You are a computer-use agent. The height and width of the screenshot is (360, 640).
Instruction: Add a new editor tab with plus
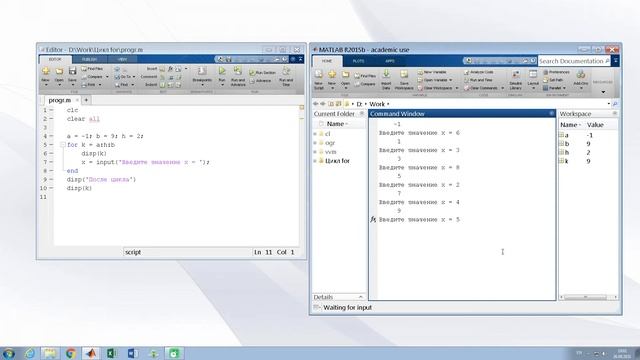[x=86, y=100]
